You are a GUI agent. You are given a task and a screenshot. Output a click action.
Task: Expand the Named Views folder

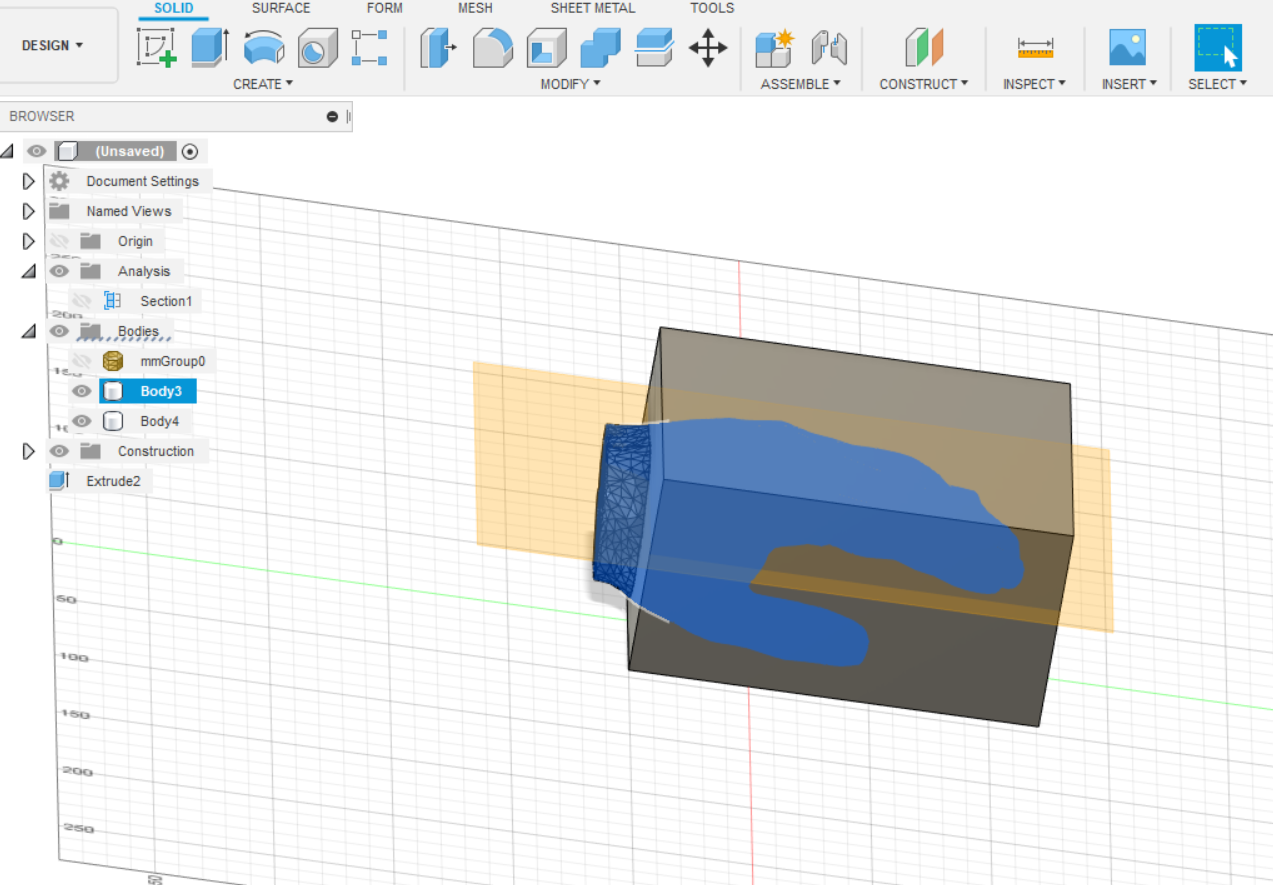tap(28, 212)
